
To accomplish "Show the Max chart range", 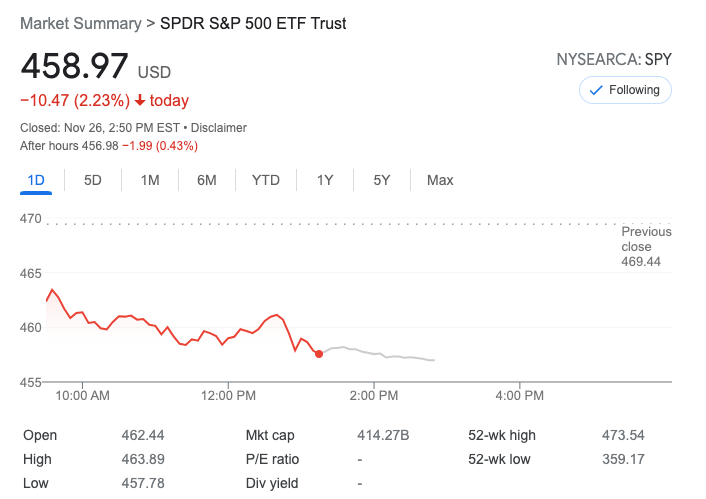I will pos(440,180).
